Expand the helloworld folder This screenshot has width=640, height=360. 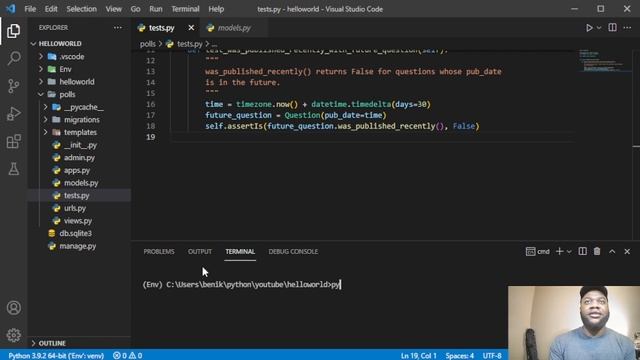(77, 82)
